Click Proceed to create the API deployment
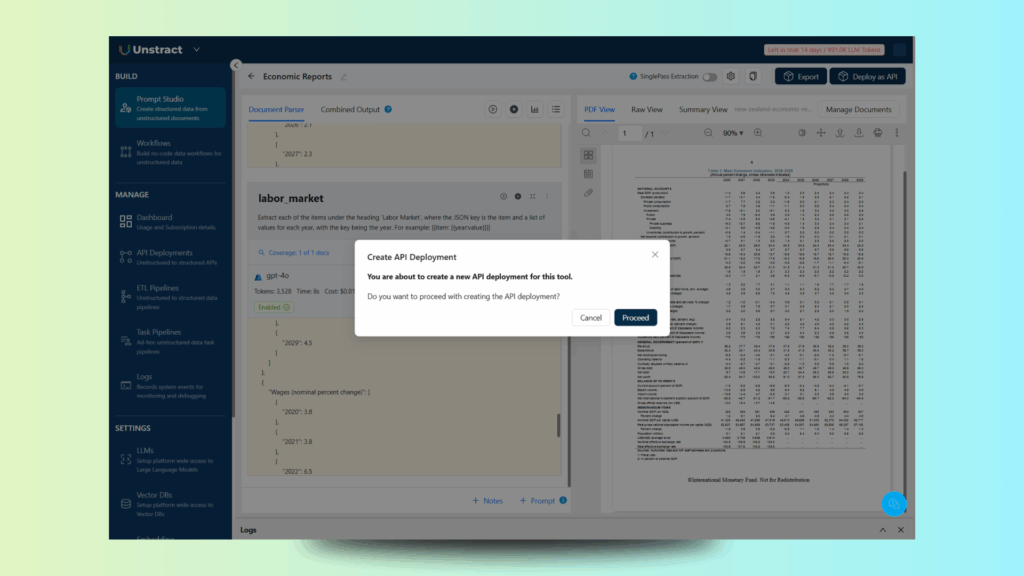Viewport: 1024px width, 576px height. tap(635, 318)
